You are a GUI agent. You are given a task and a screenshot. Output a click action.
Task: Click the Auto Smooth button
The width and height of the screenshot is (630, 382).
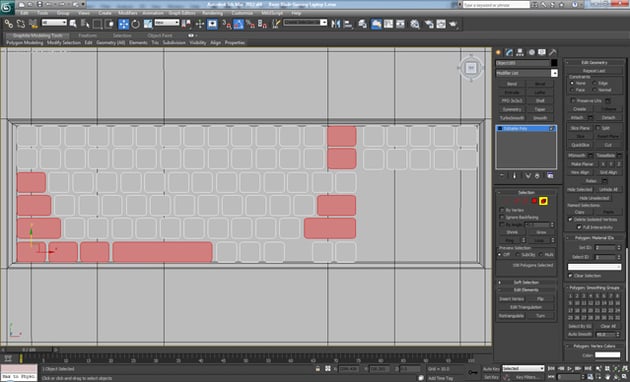pos(580,334)
